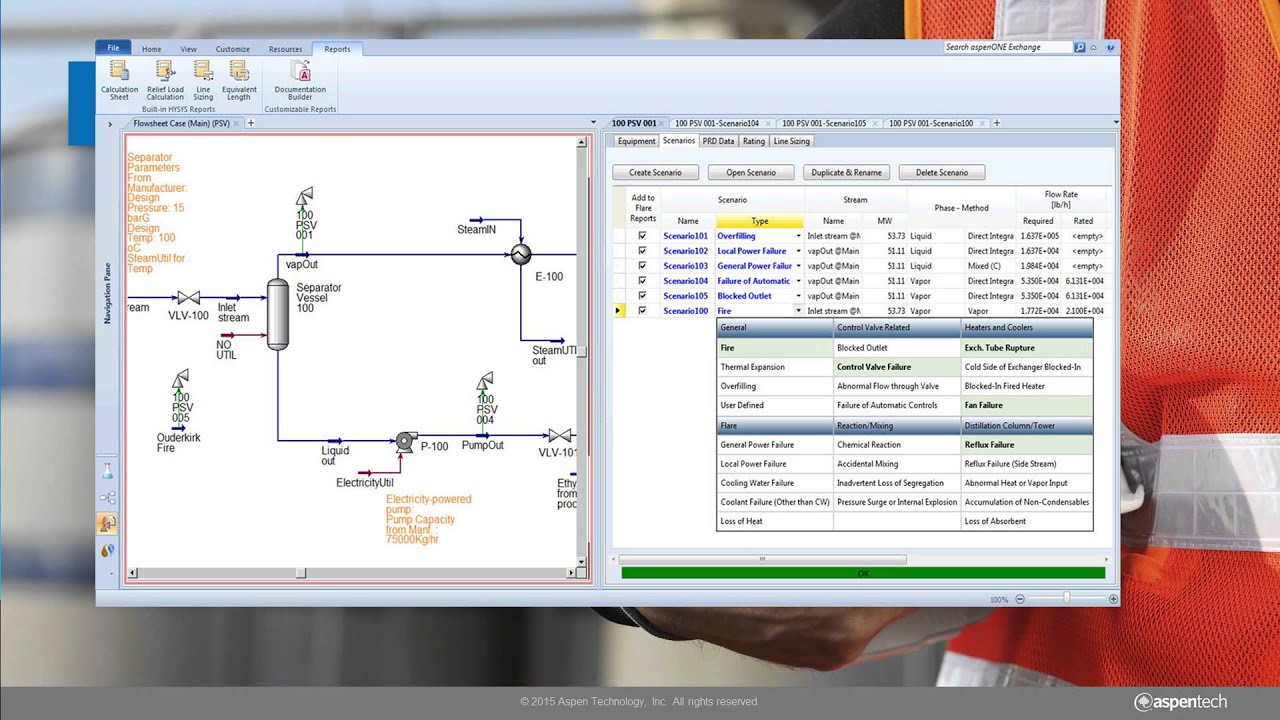Viewport: 1280px width, 720px height.
Task: Open the Properties environment flask icon
Action: [107, 471]
